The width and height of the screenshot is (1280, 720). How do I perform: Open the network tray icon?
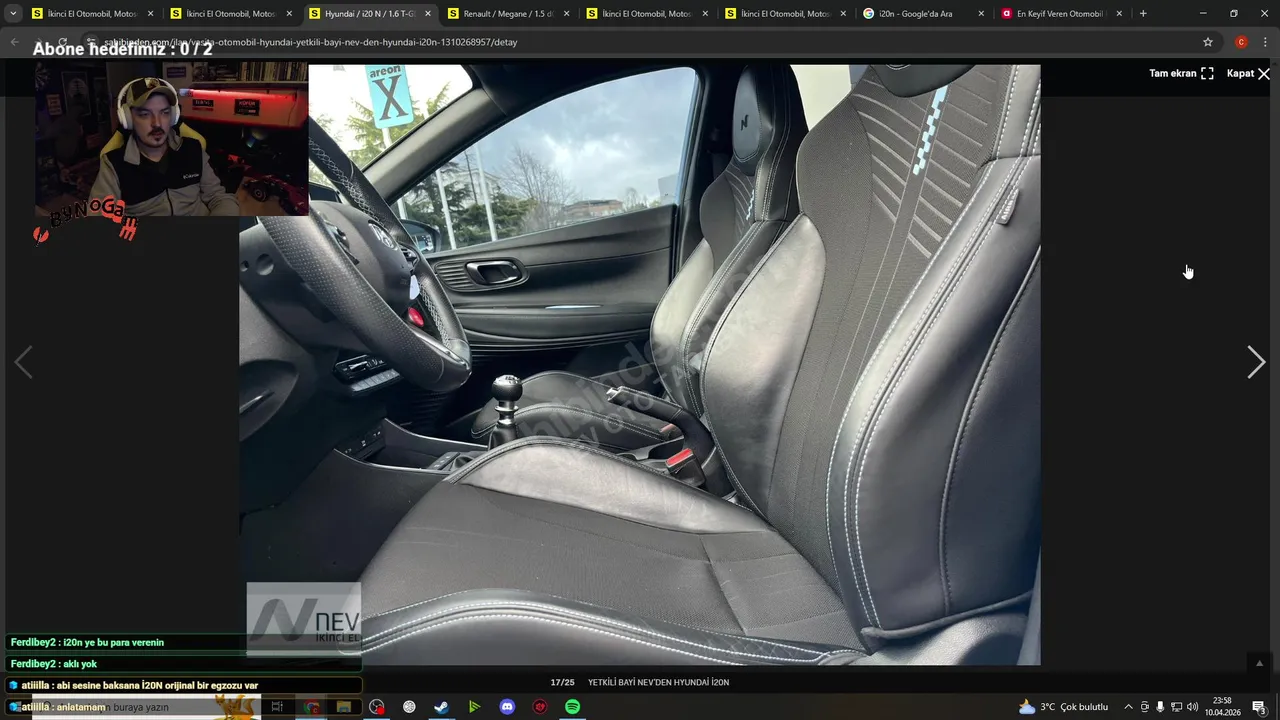click(x=1176, y=707)
